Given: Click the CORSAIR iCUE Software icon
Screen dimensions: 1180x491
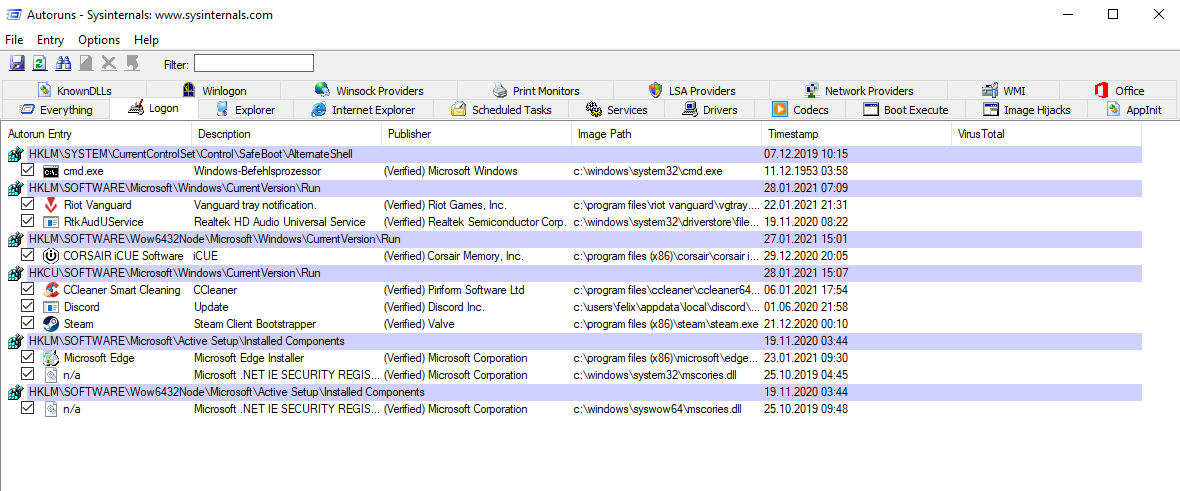Looking at the screenshot, I should click(50, 256).
